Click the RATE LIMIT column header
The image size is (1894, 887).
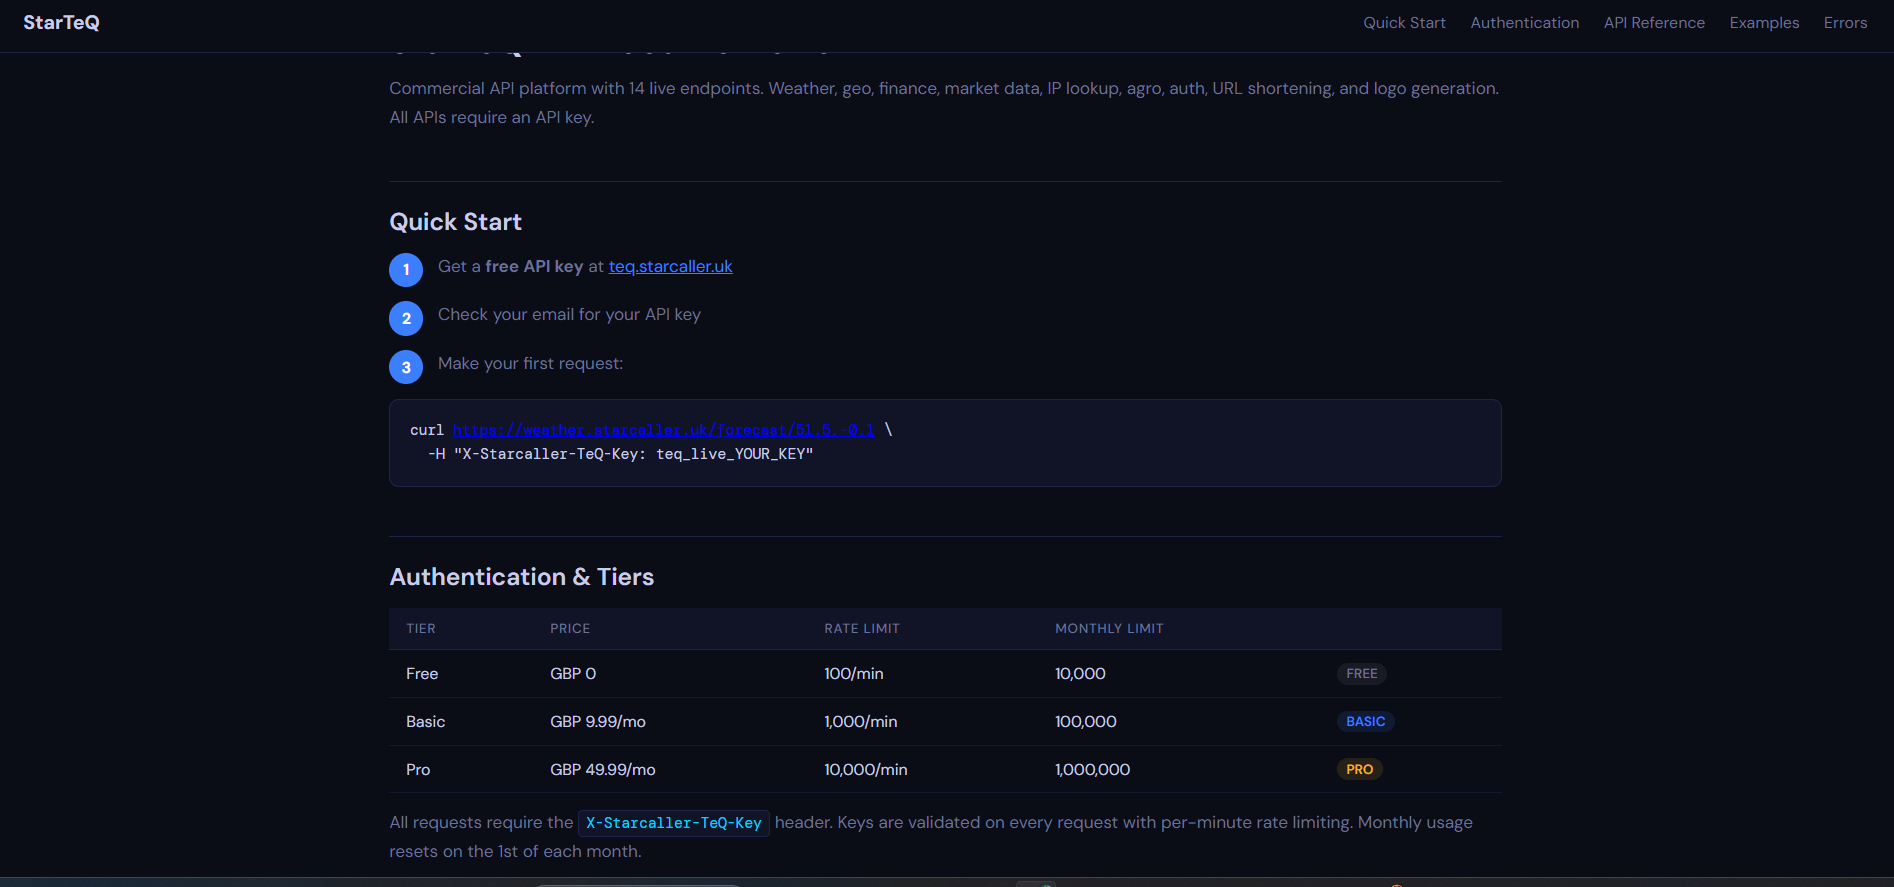pos(862,629)
